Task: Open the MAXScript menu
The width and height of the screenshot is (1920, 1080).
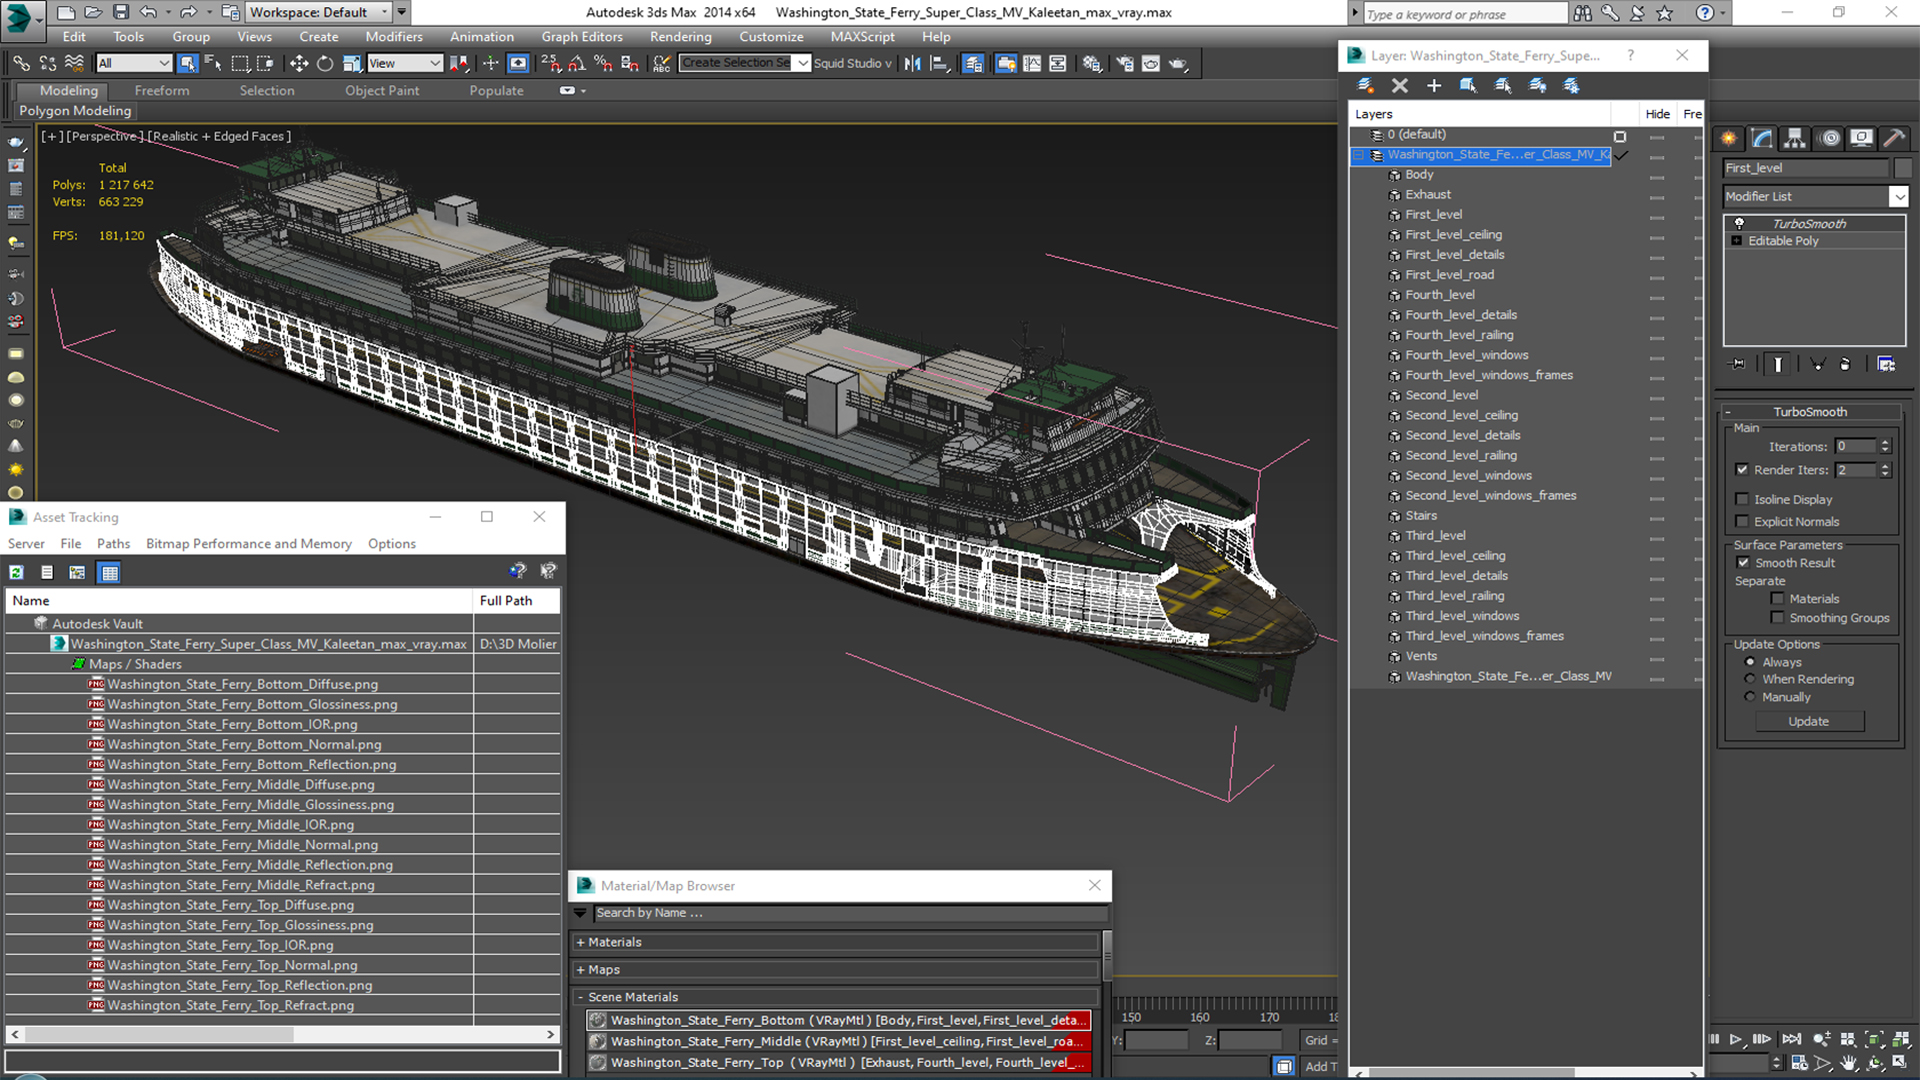Action: click(862, 37)
